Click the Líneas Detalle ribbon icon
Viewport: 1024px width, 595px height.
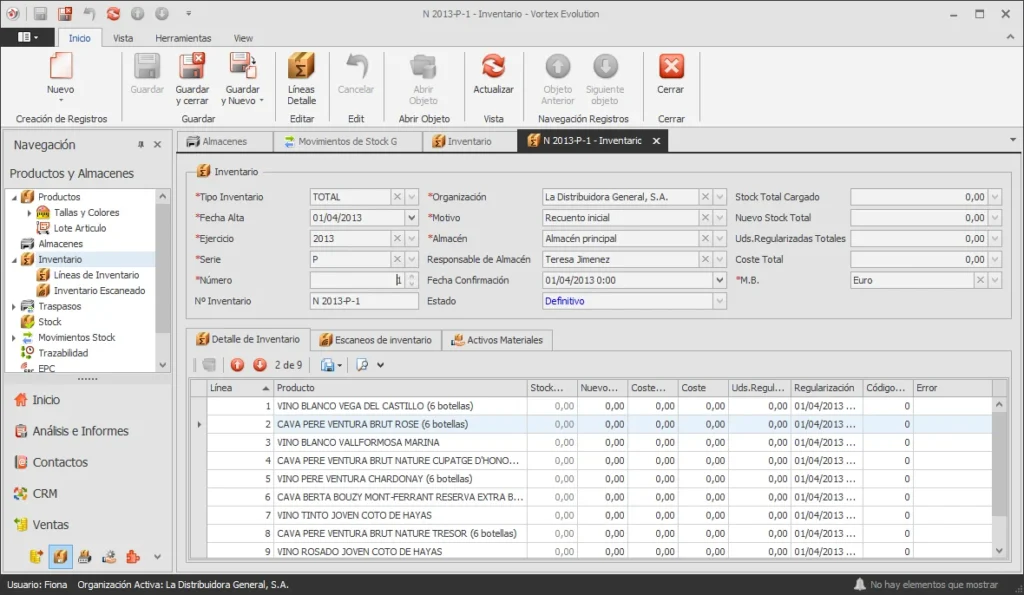click(301, 67)
